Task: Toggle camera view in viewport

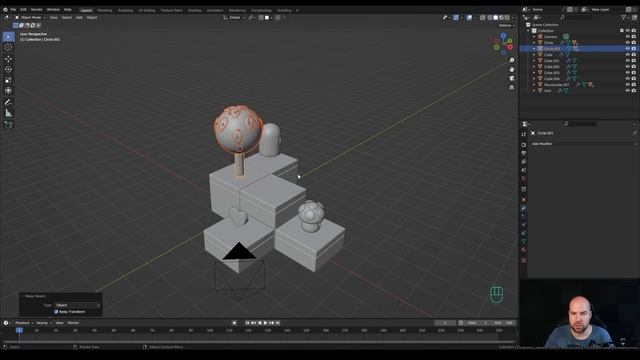Action: click(x=511, y=78)
